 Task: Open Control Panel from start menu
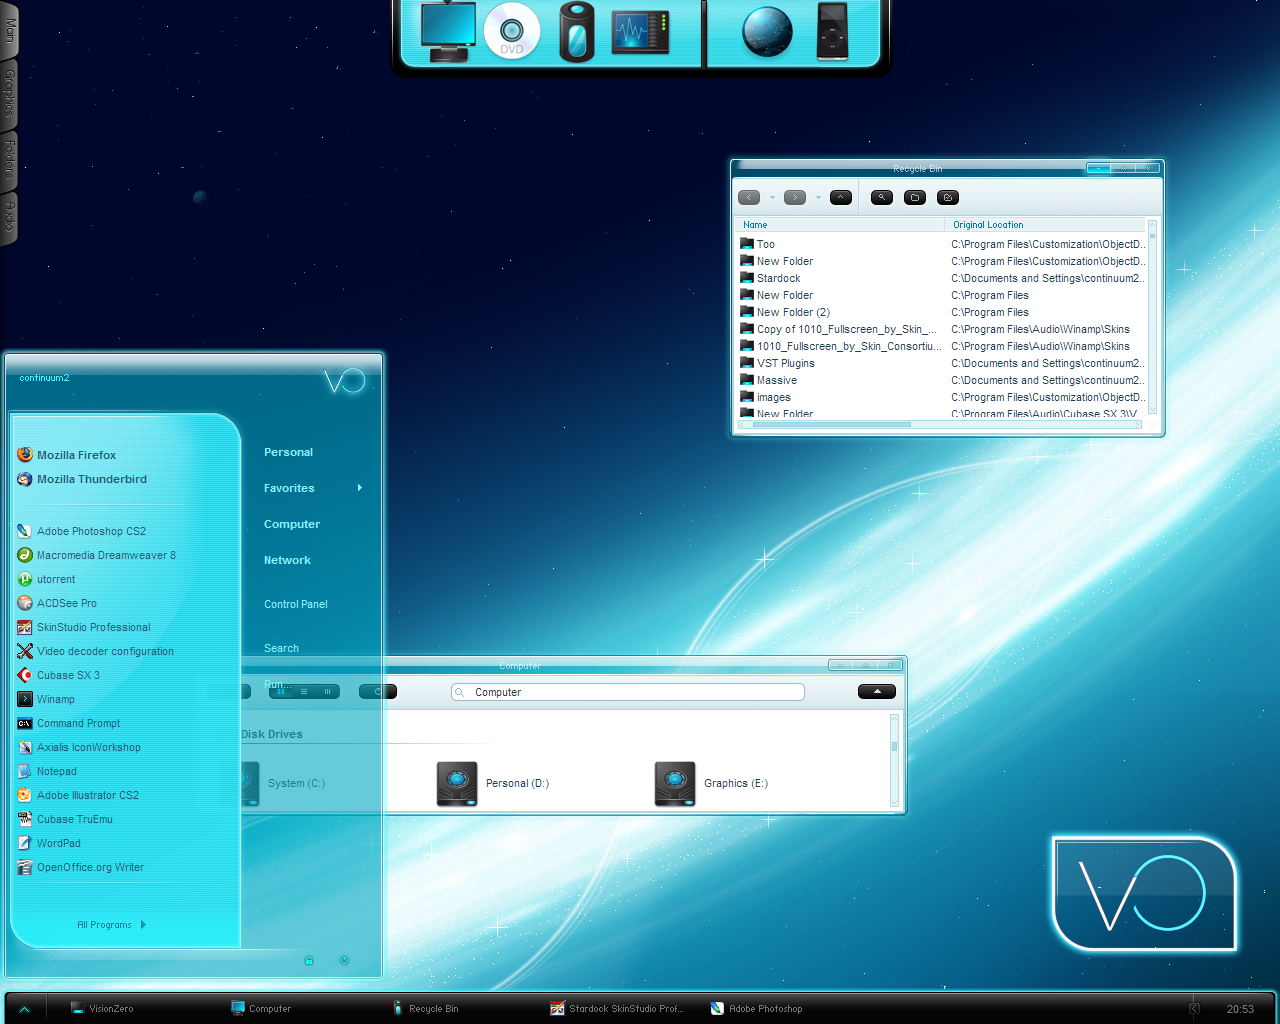[296, 604]
